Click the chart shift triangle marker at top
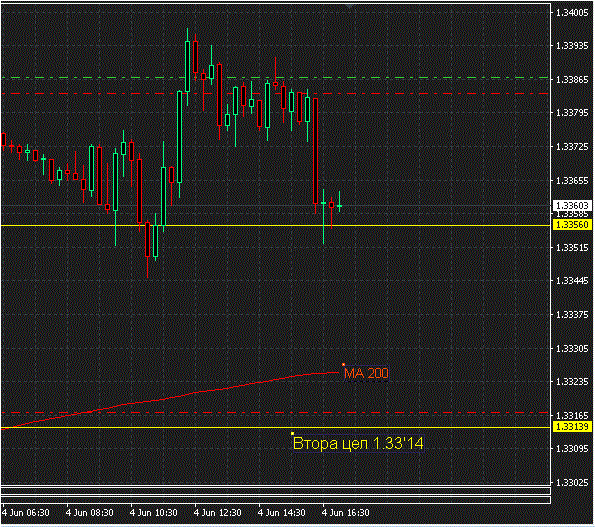 tap(350, 7)
